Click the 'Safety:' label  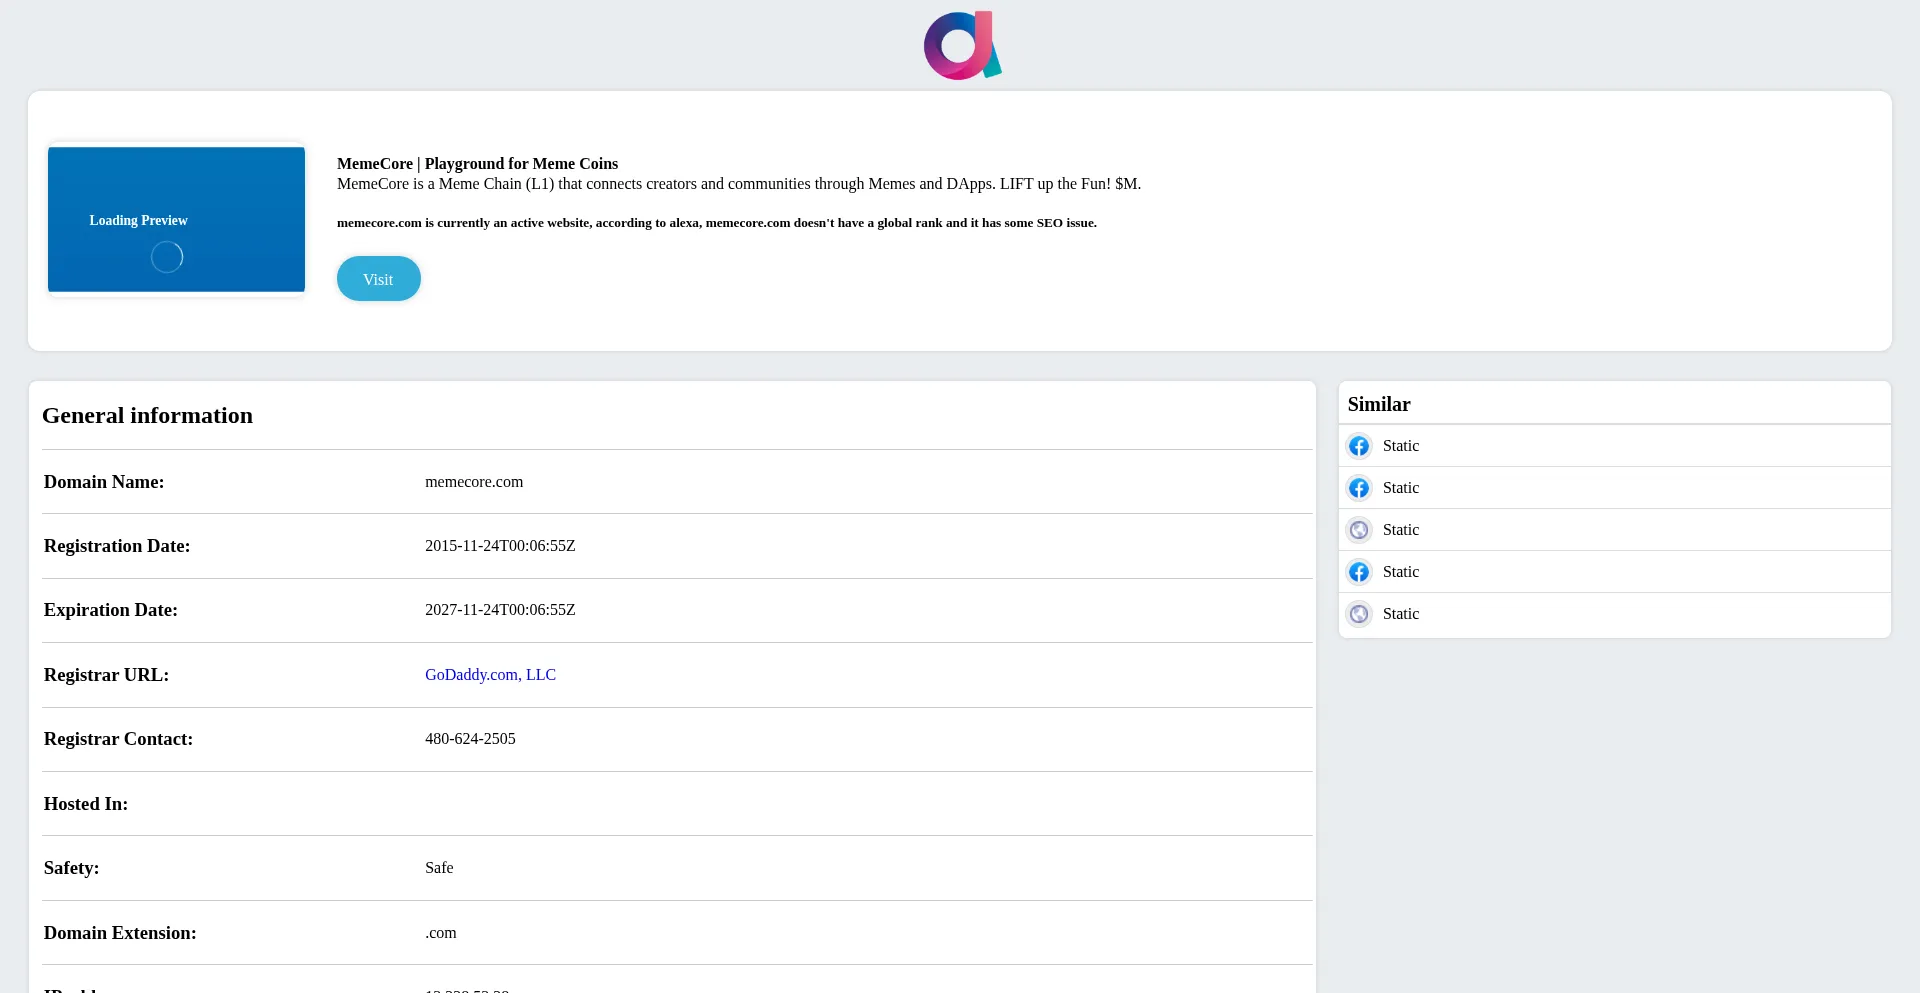tap(72, 868)
